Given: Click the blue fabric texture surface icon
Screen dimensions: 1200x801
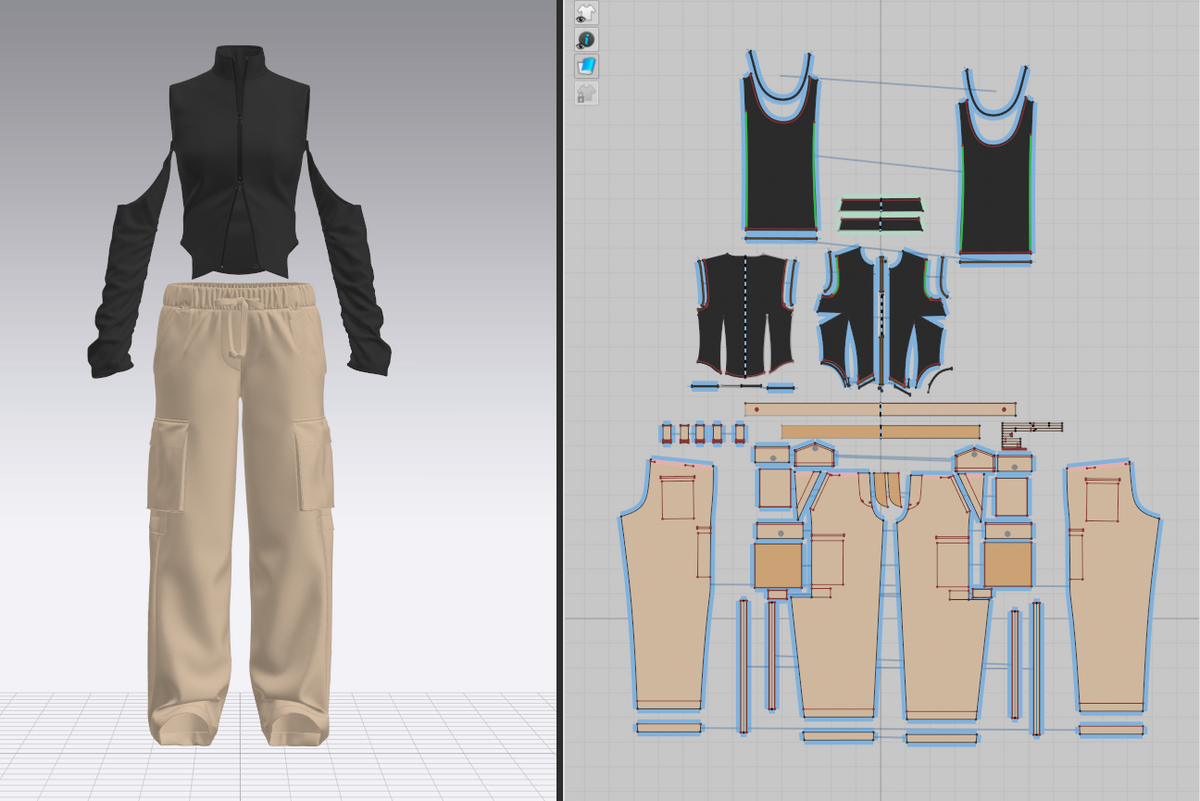Looking at the screenshot, I should 586,67.
